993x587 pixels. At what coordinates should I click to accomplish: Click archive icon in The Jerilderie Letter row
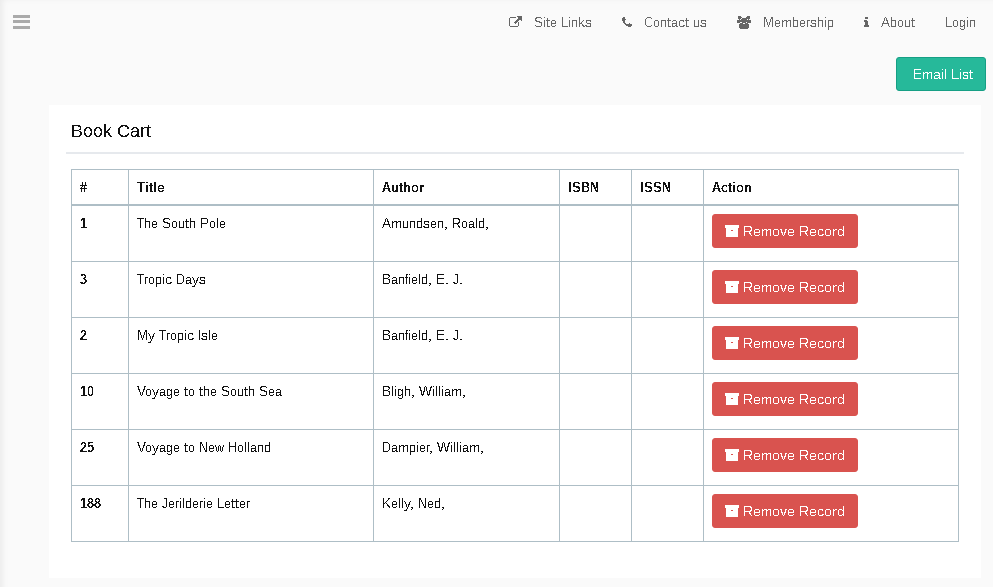732,511
